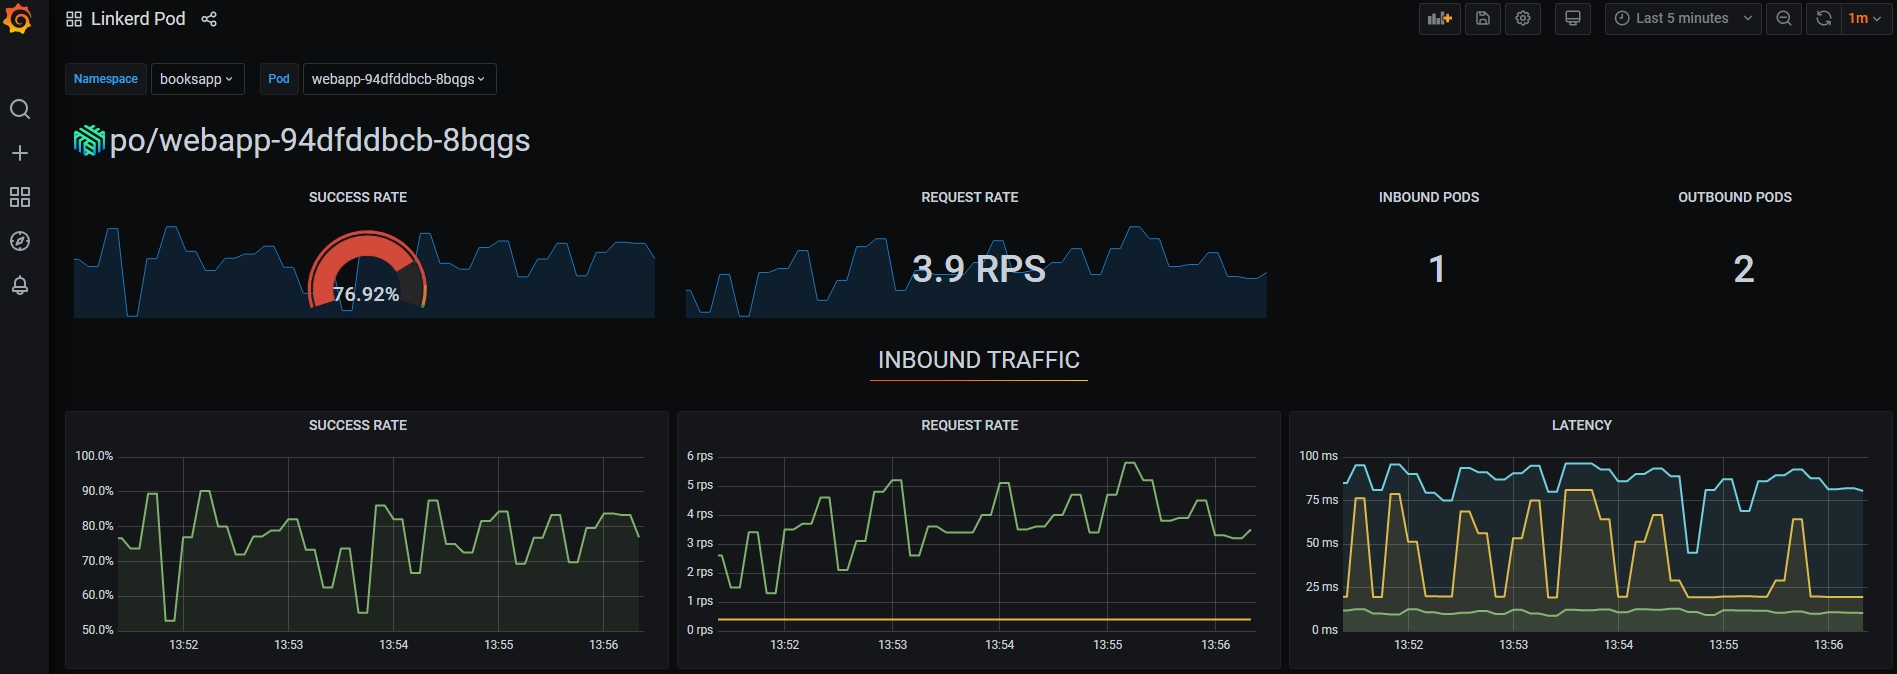The image size is (1897, 674).
Task: Open the 1m refresh interval dropdown
Action: tap(1866, 19)
